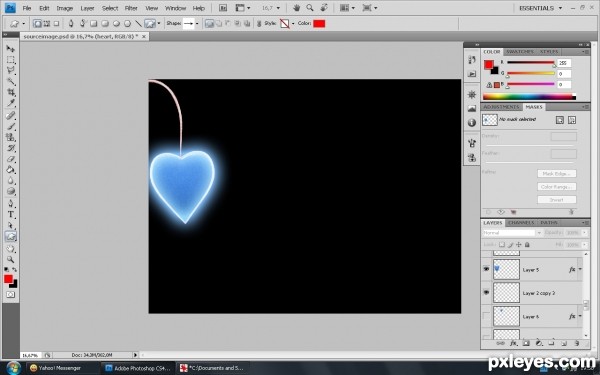600x375 pixels.
Task: Select the Hand tool in toolbox
Action: coord(10,249)
